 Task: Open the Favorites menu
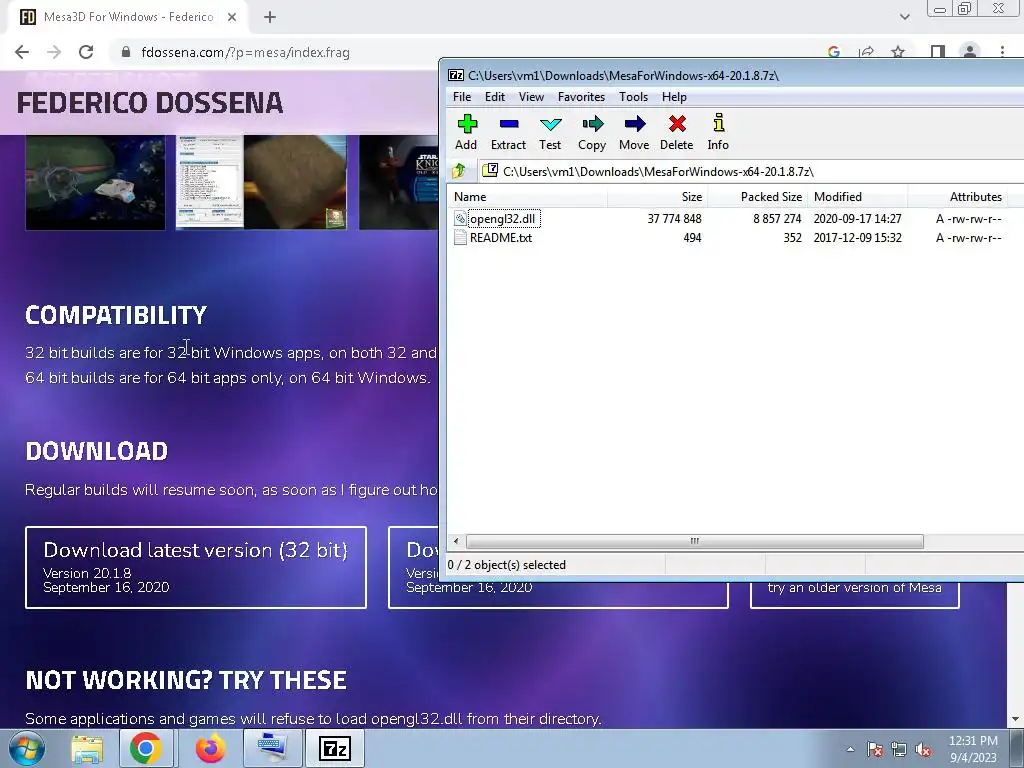pyautogui.click(x=581, y=97)
